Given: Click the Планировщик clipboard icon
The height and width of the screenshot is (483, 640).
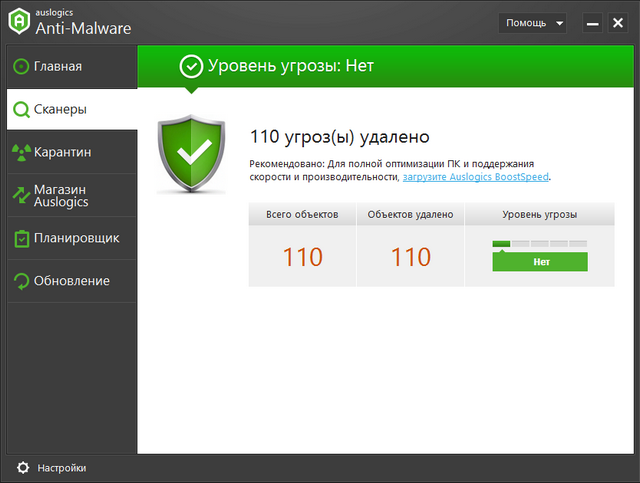Looking at the screenshot, I should [20, 239].
